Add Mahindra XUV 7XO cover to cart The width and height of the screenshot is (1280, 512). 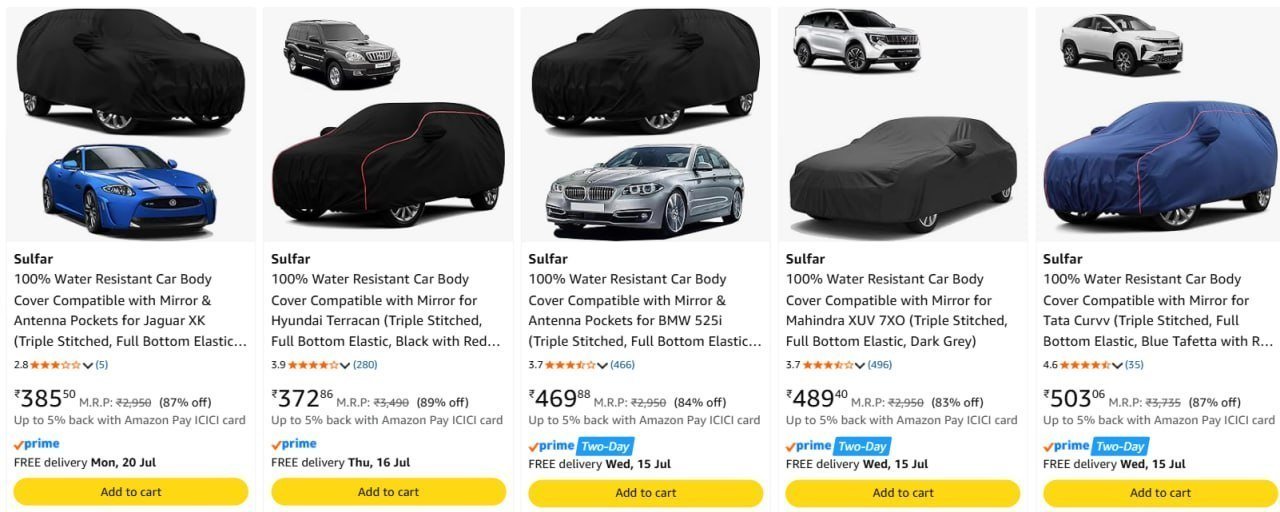(x=903, y=492)
